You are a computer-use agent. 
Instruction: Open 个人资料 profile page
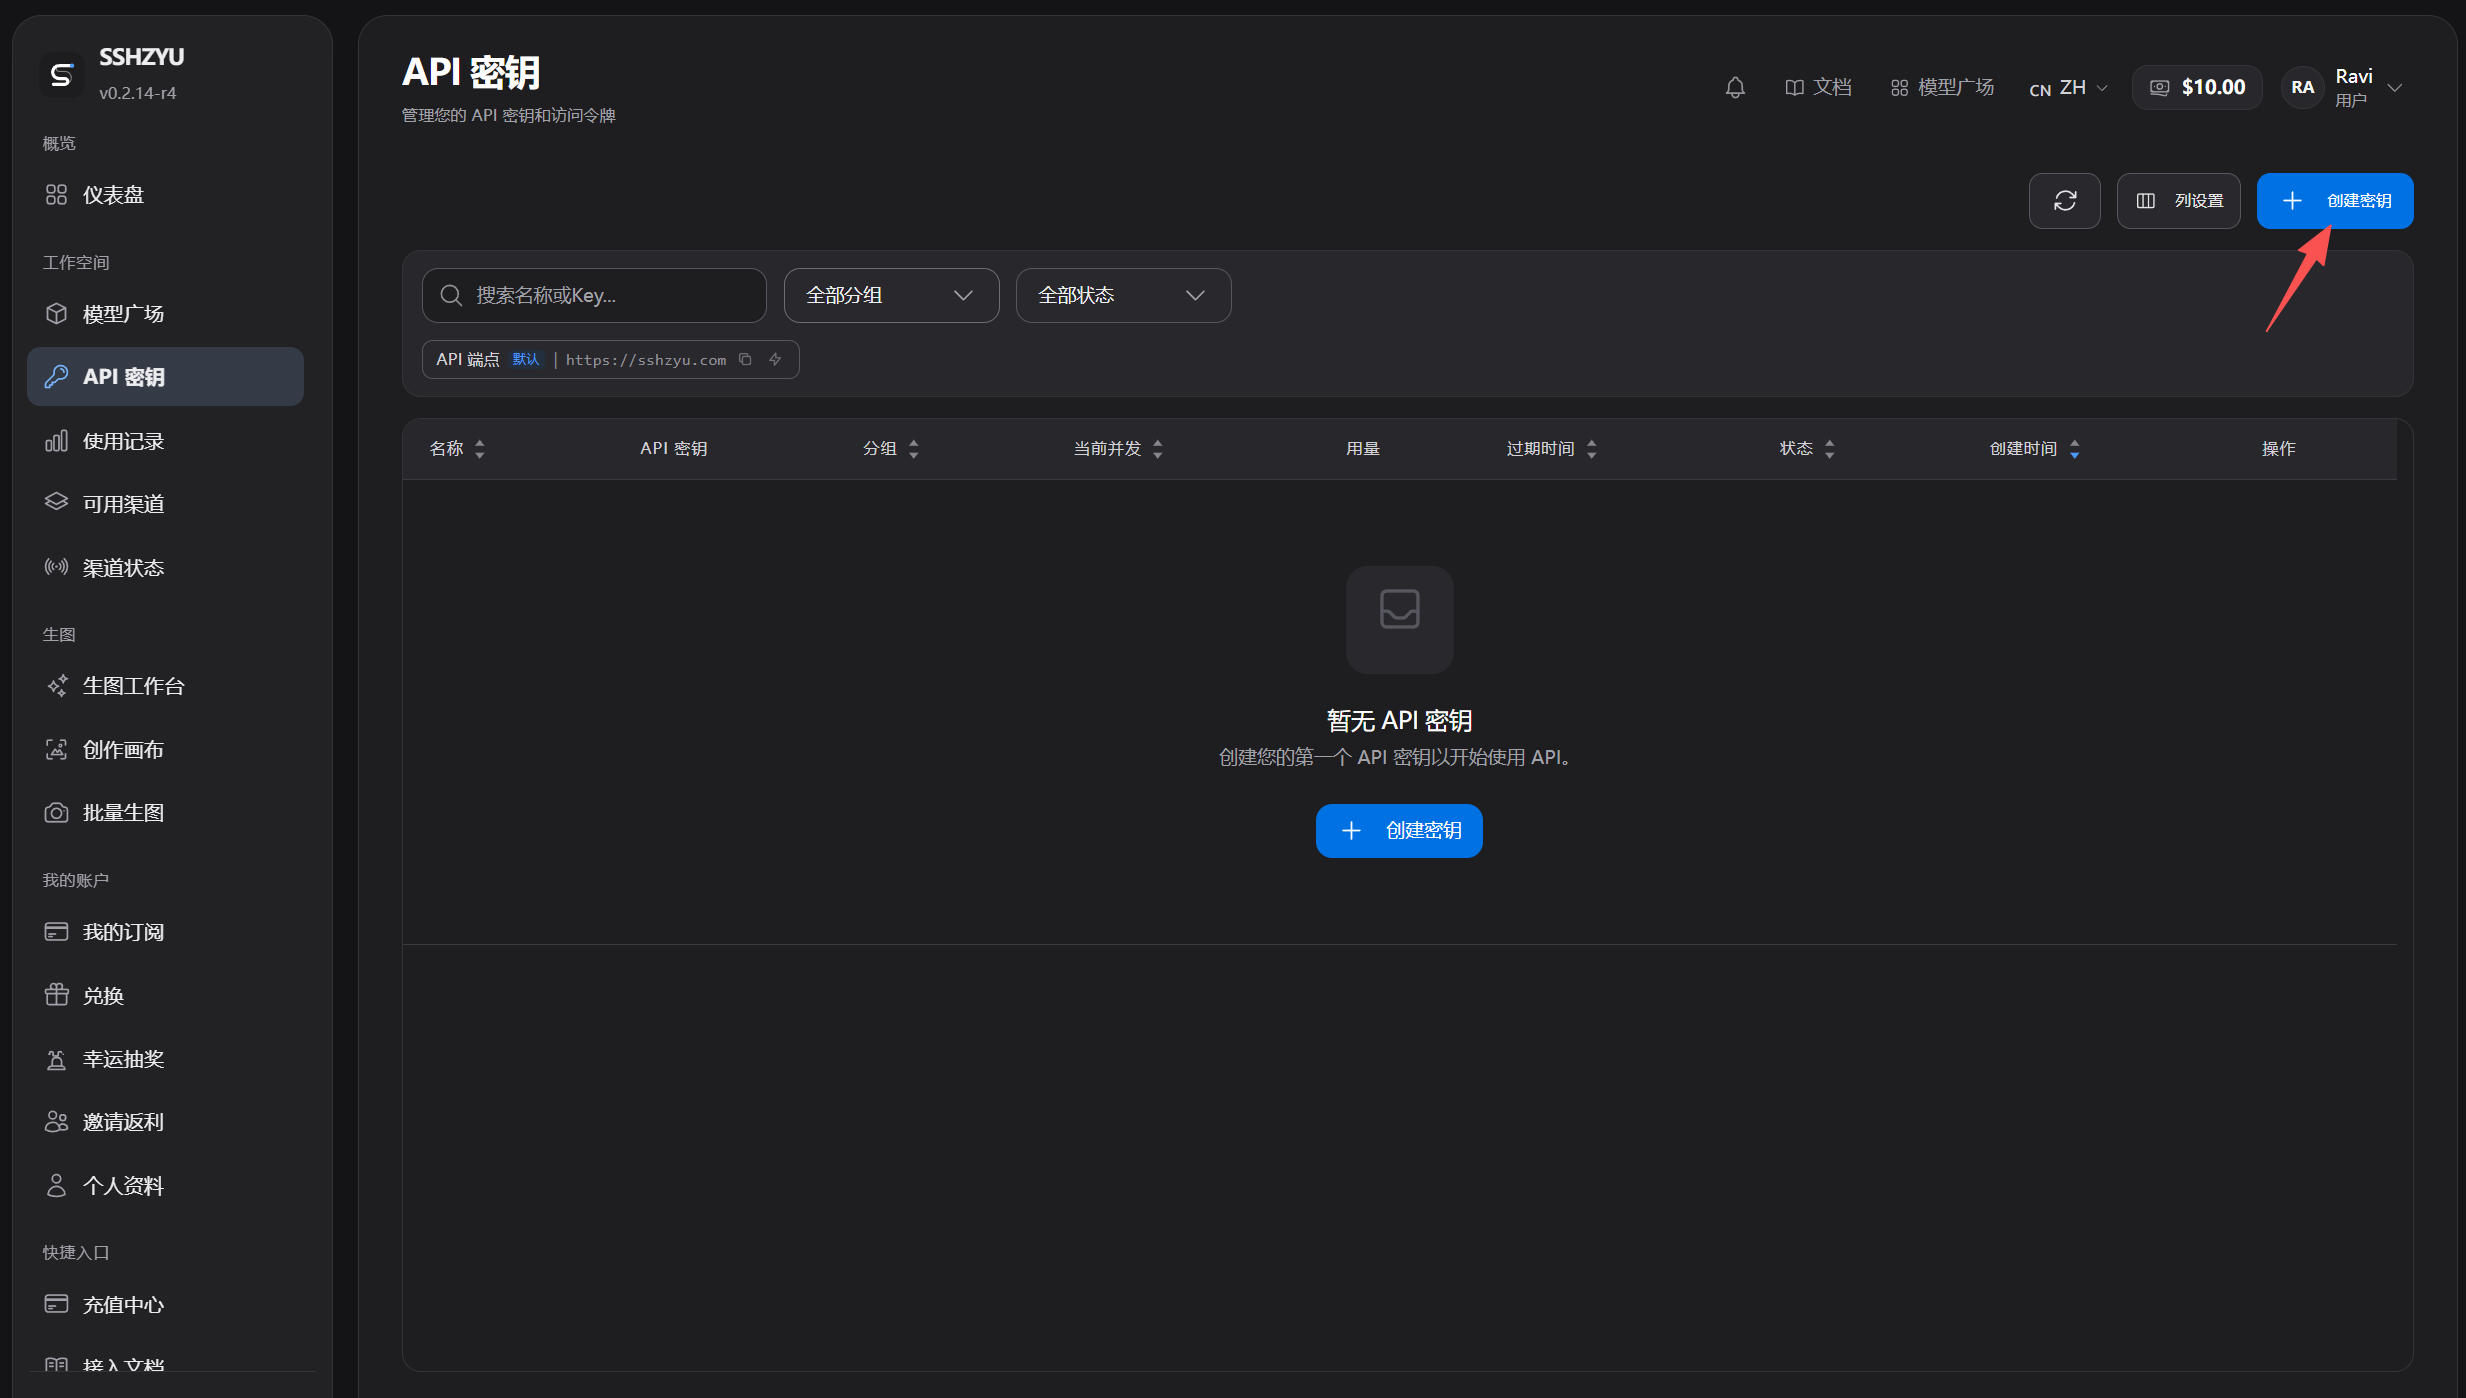click(165, 1186)
